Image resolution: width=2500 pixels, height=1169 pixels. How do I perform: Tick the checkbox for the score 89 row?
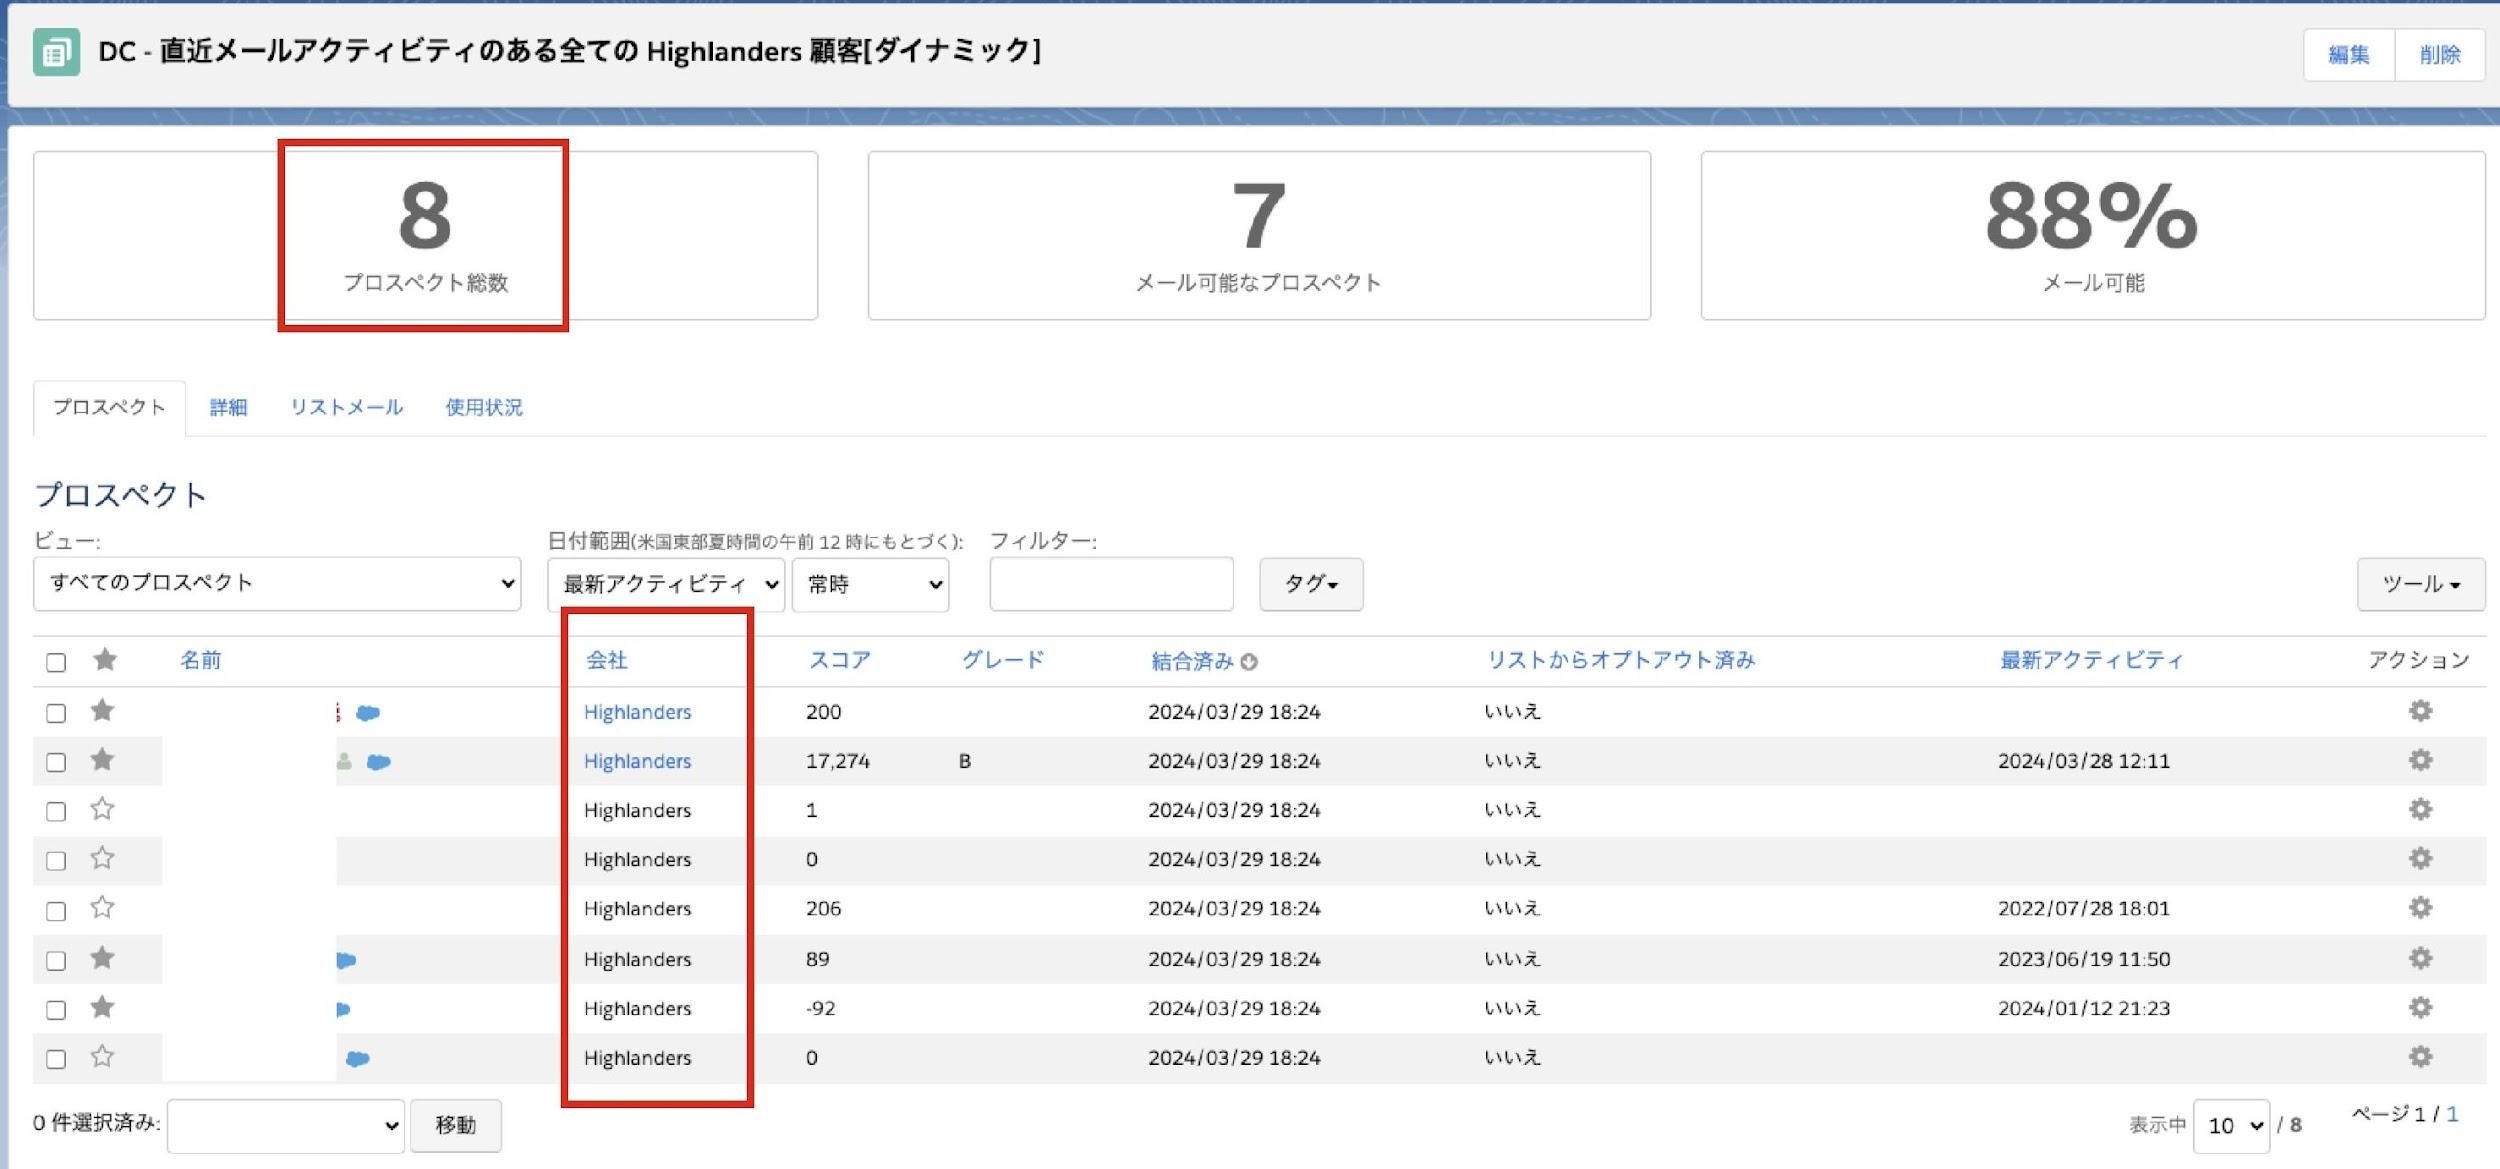[56, 960]
